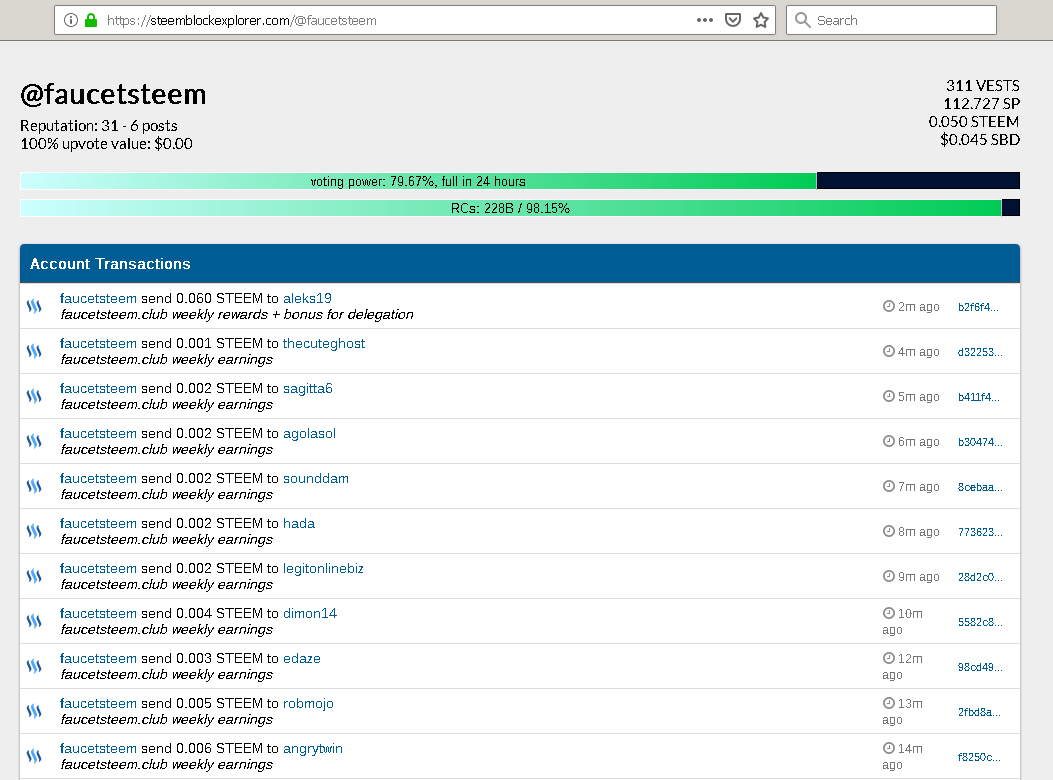Viewport: 1053px width, 780px height.
Task: Save page to Pocket icon
Action: pyautogui.click(x=733, y=20)
